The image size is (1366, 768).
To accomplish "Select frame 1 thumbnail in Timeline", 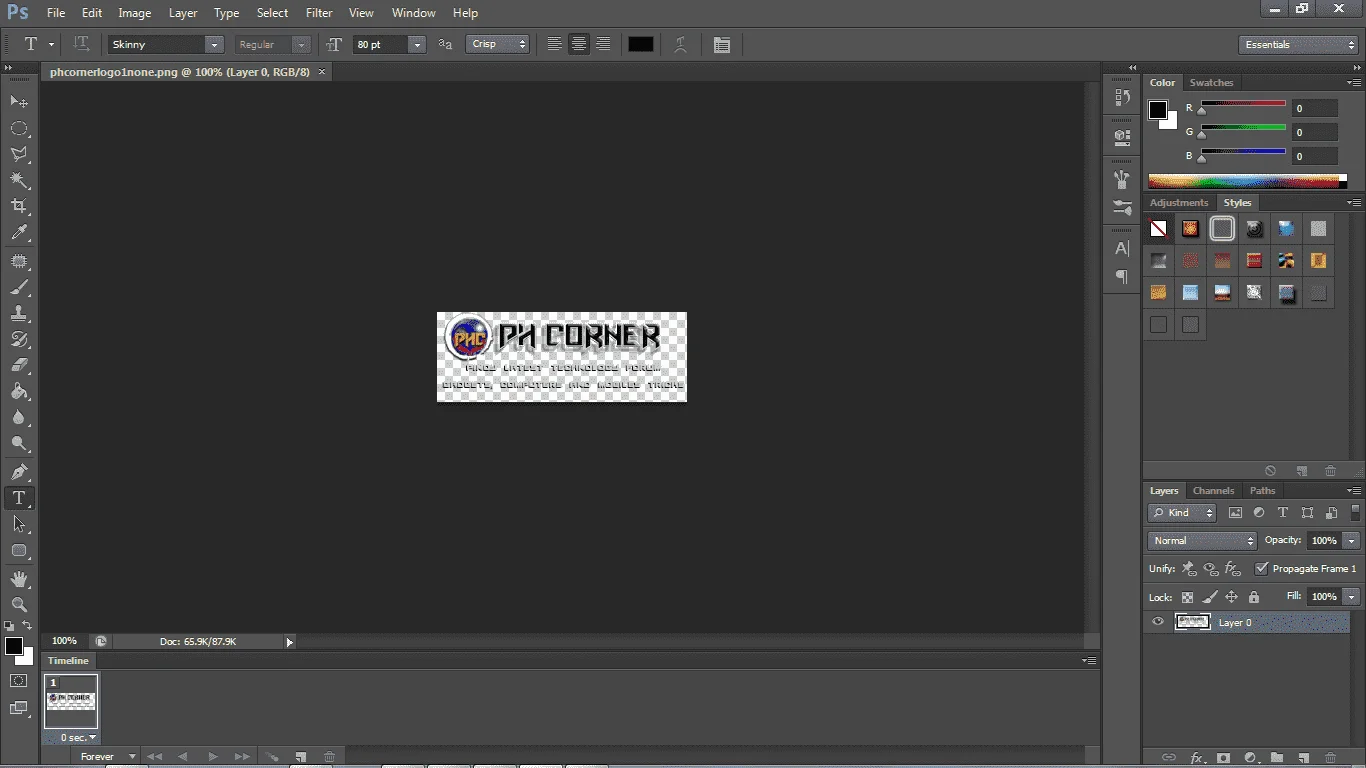I will coord(71,701).
